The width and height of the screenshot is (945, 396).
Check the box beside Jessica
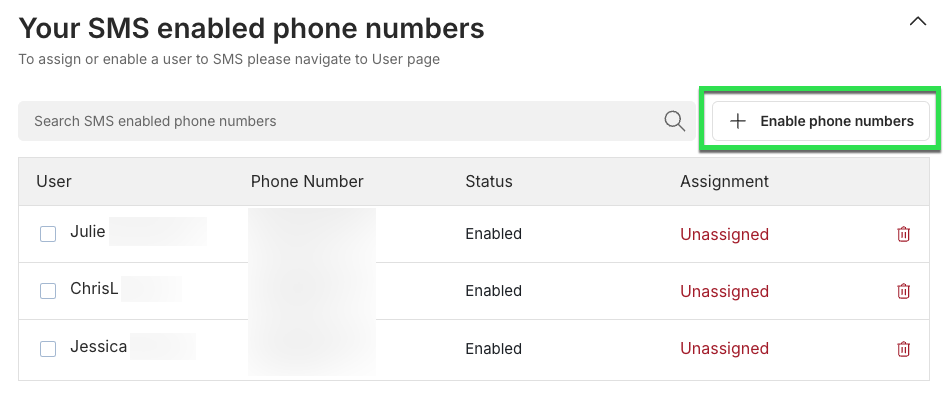(48, 348)
